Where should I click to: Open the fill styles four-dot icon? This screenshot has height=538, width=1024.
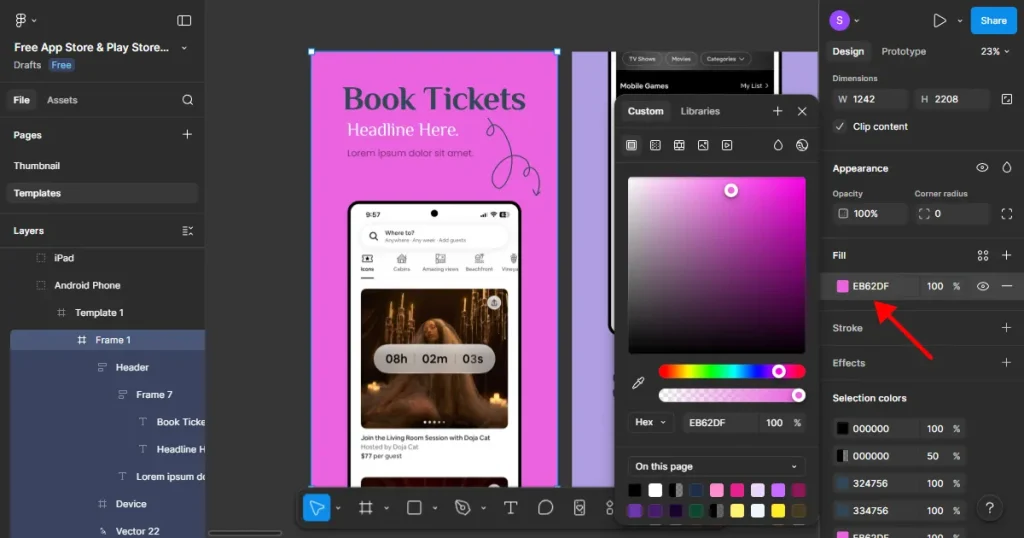[x=982, y=255]
